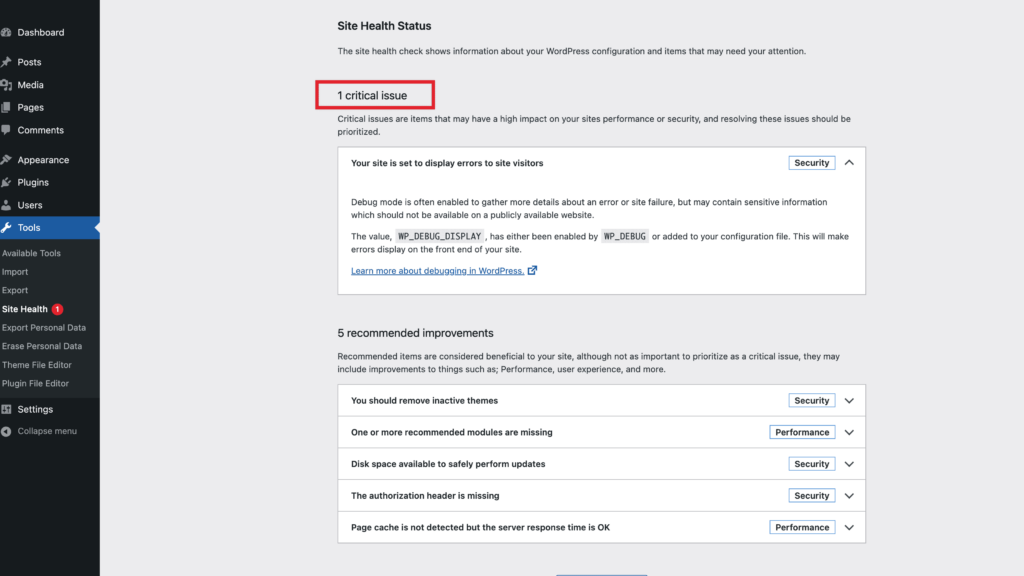Image resolution: width=1024 pixels, height=576 pixels.
Task: Open the Media menu item
Action: (x=31, y=85)
